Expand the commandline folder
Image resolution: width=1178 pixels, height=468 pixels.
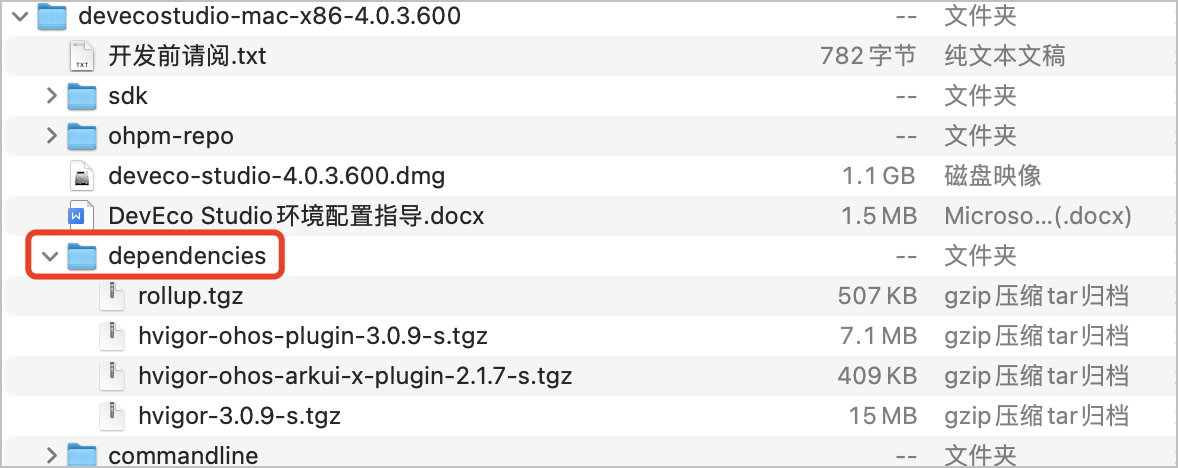pyautogui.click(x=52, y=456)
